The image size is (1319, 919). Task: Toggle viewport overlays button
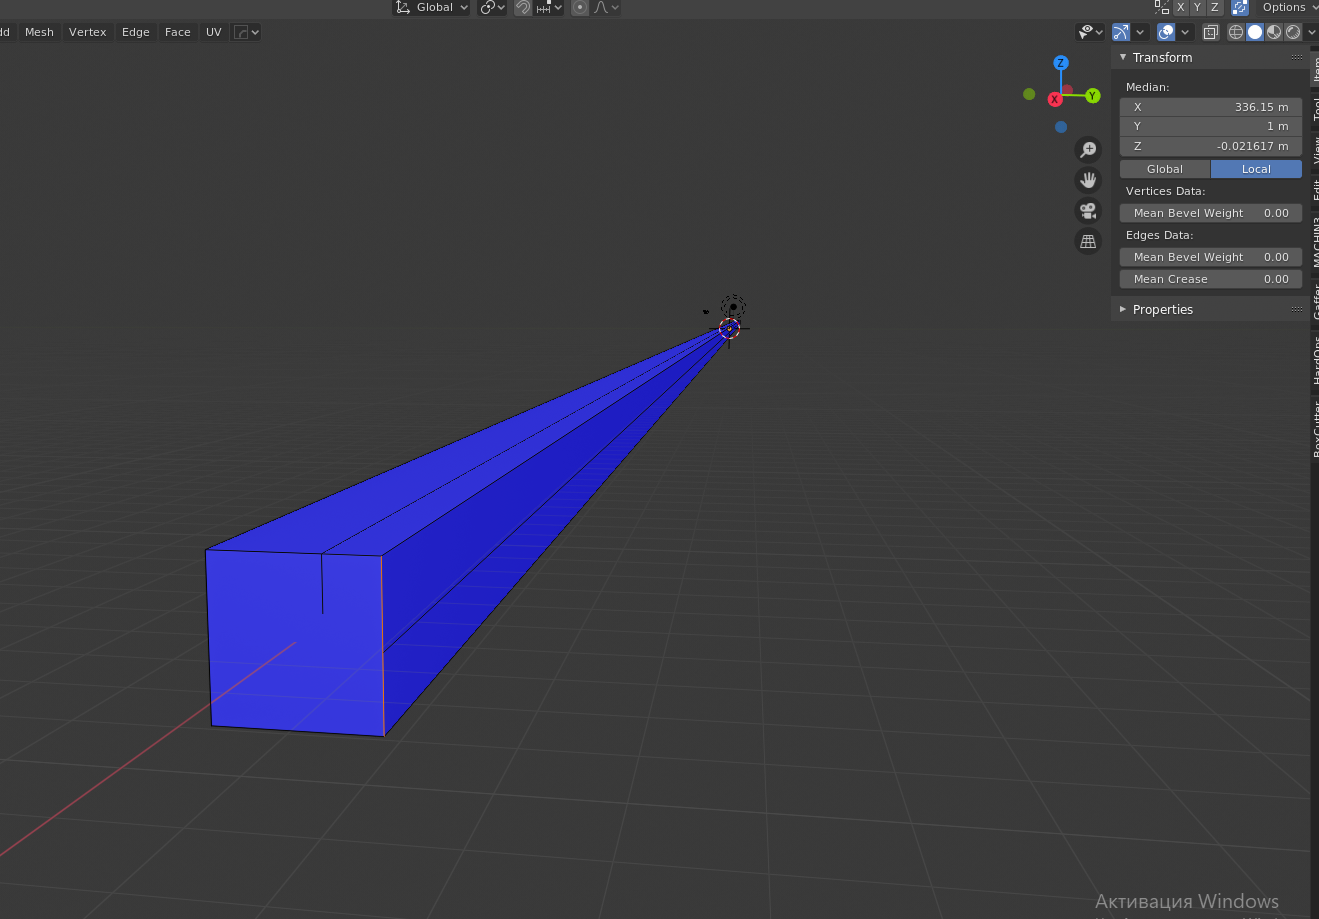coord(1166,32)
